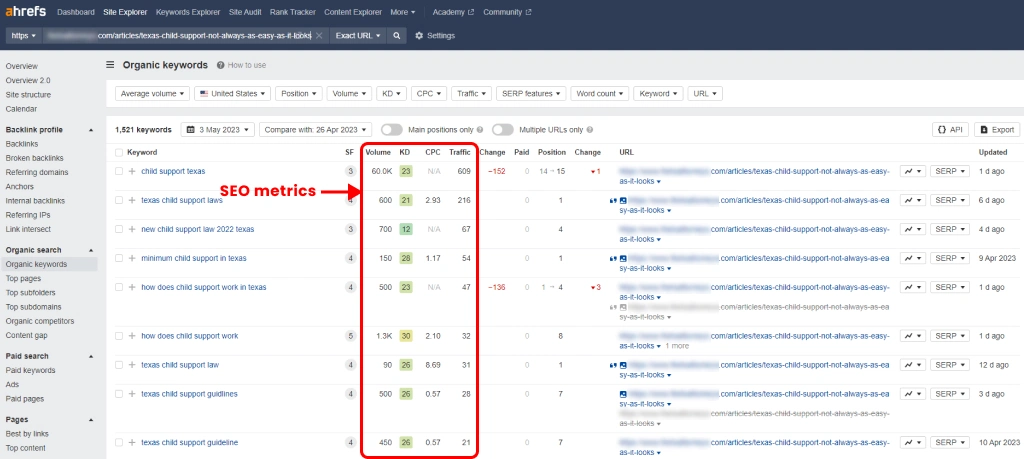
Task: Open the More menu in top navigation
Action: coord(402,12)
